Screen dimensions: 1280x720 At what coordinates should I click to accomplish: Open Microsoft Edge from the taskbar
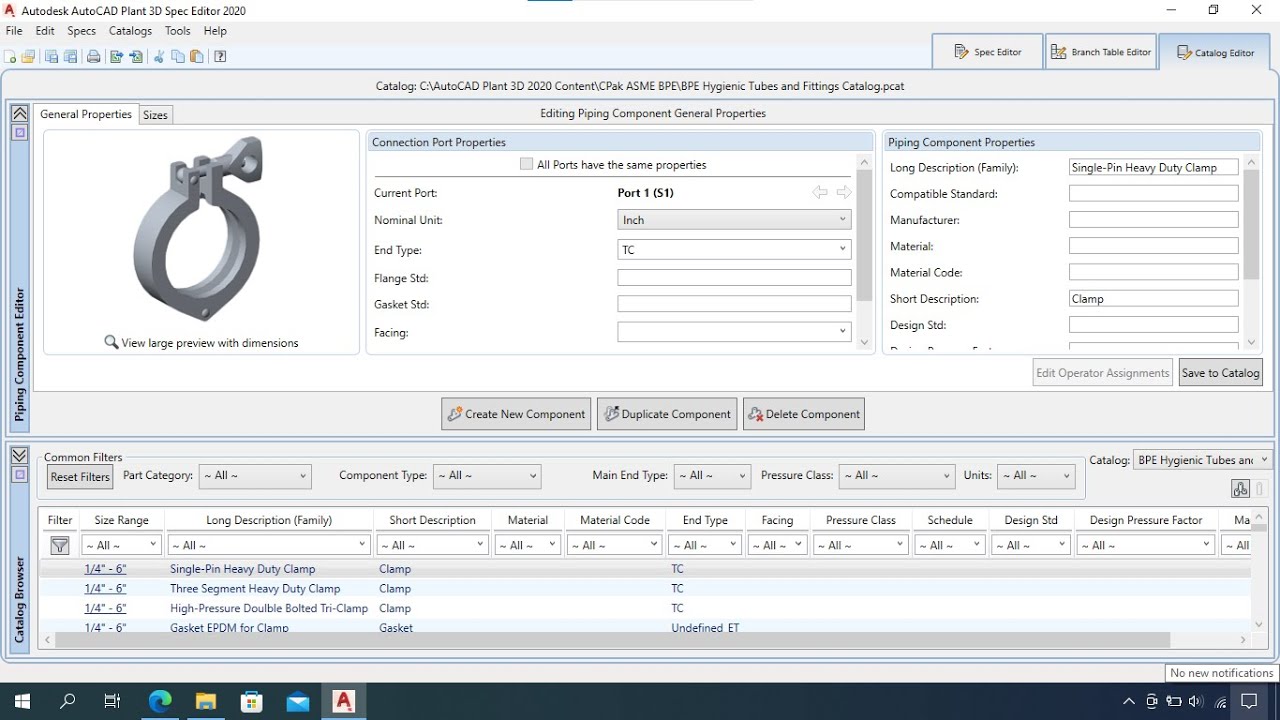pyautogui.click(x=160, y=702)
